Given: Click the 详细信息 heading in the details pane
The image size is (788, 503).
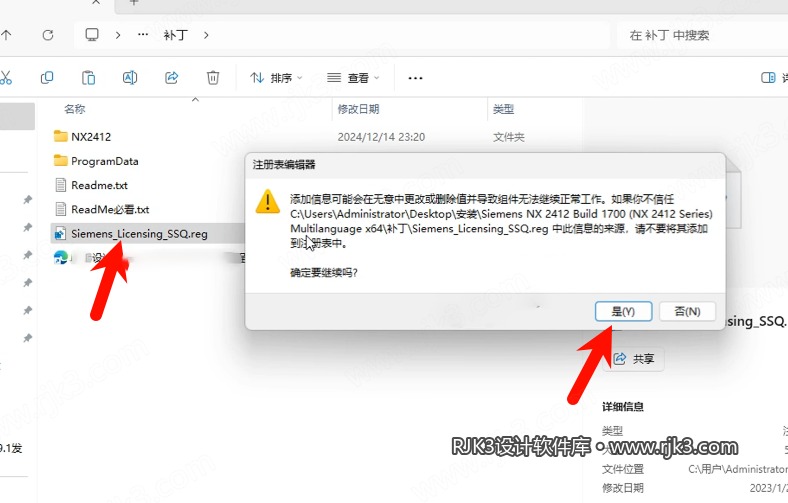Looking at the screenshot, I should [x=623, y=407].
